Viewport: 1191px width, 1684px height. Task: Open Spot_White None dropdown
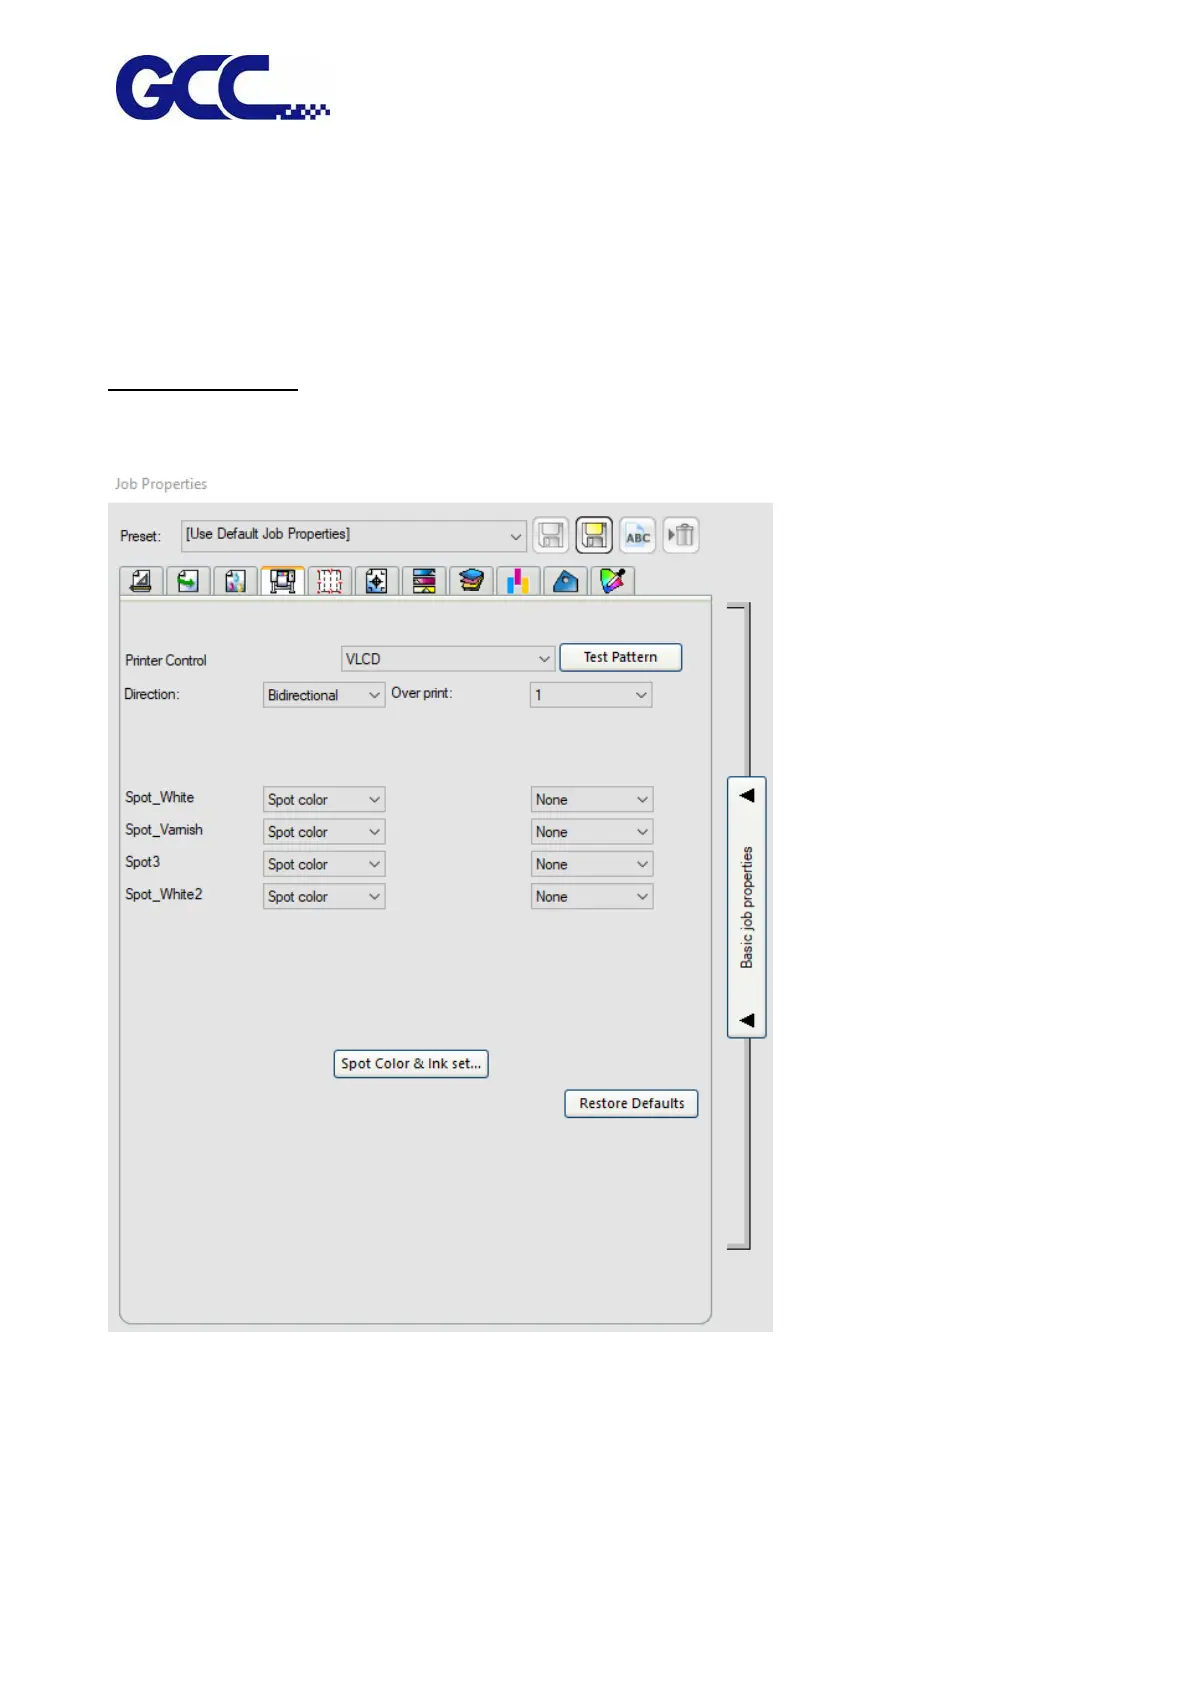[592, 800]
